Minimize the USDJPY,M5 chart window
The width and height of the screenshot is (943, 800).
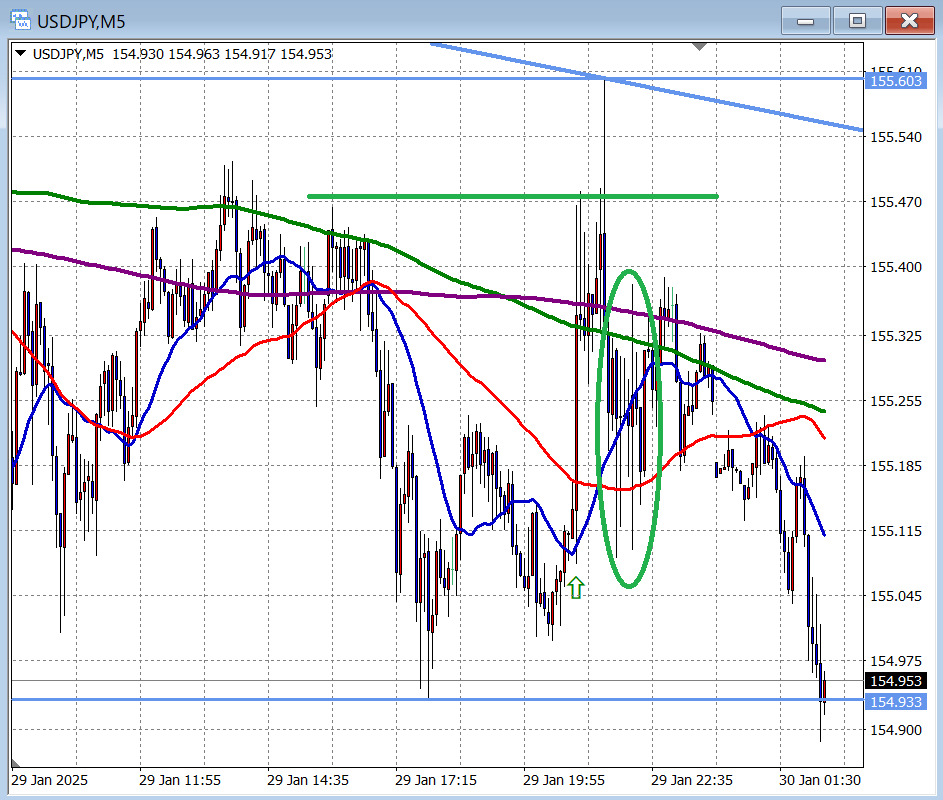806,20
